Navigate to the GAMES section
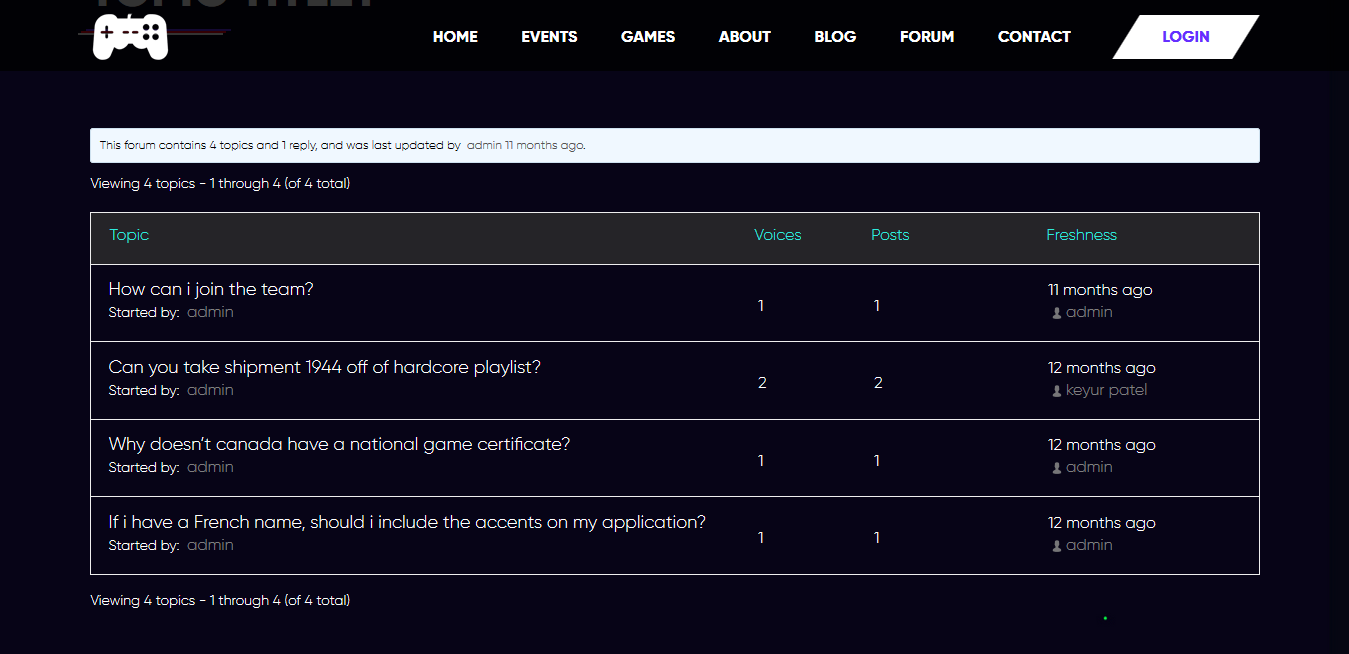 coord(648,37)
